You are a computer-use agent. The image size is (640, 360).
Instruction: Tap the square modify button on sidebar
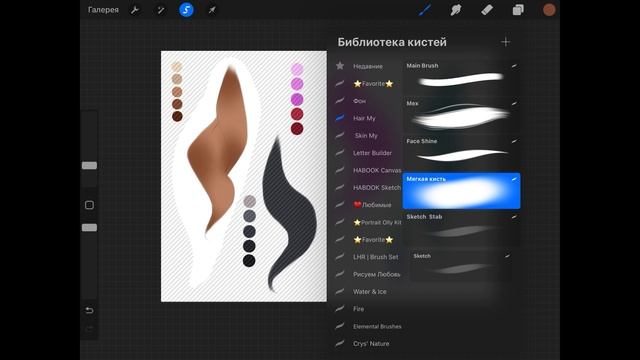pos(89,205)
